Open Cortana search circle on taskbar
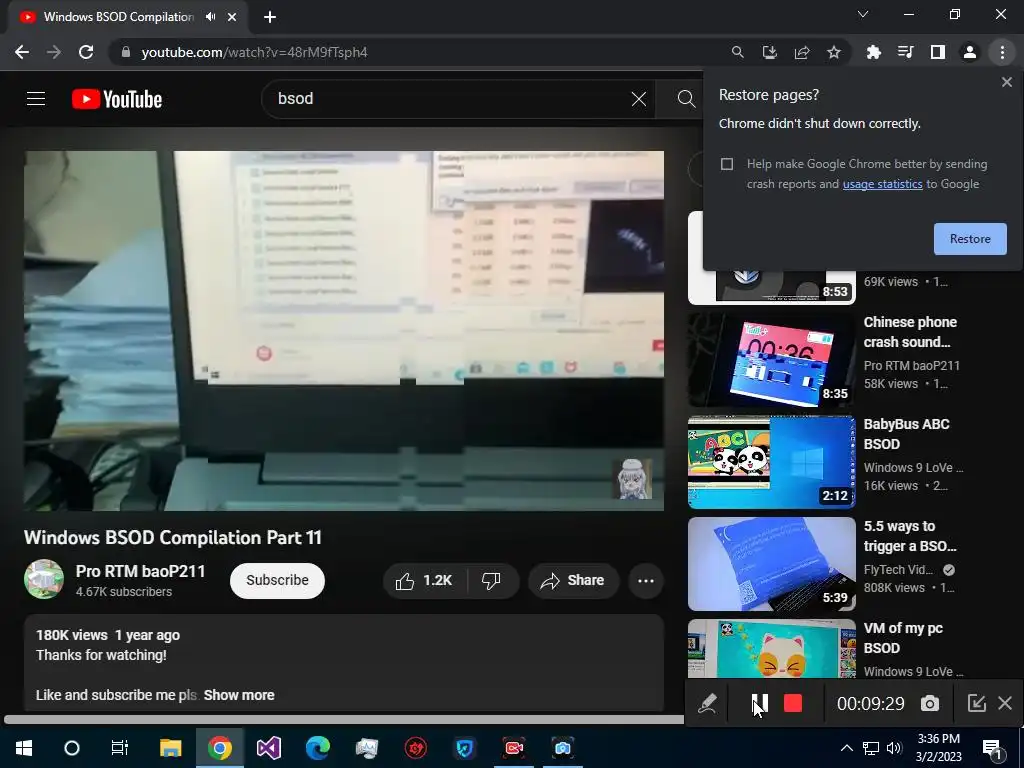This screenshot has height=768, width=1024. pos(72,748)
